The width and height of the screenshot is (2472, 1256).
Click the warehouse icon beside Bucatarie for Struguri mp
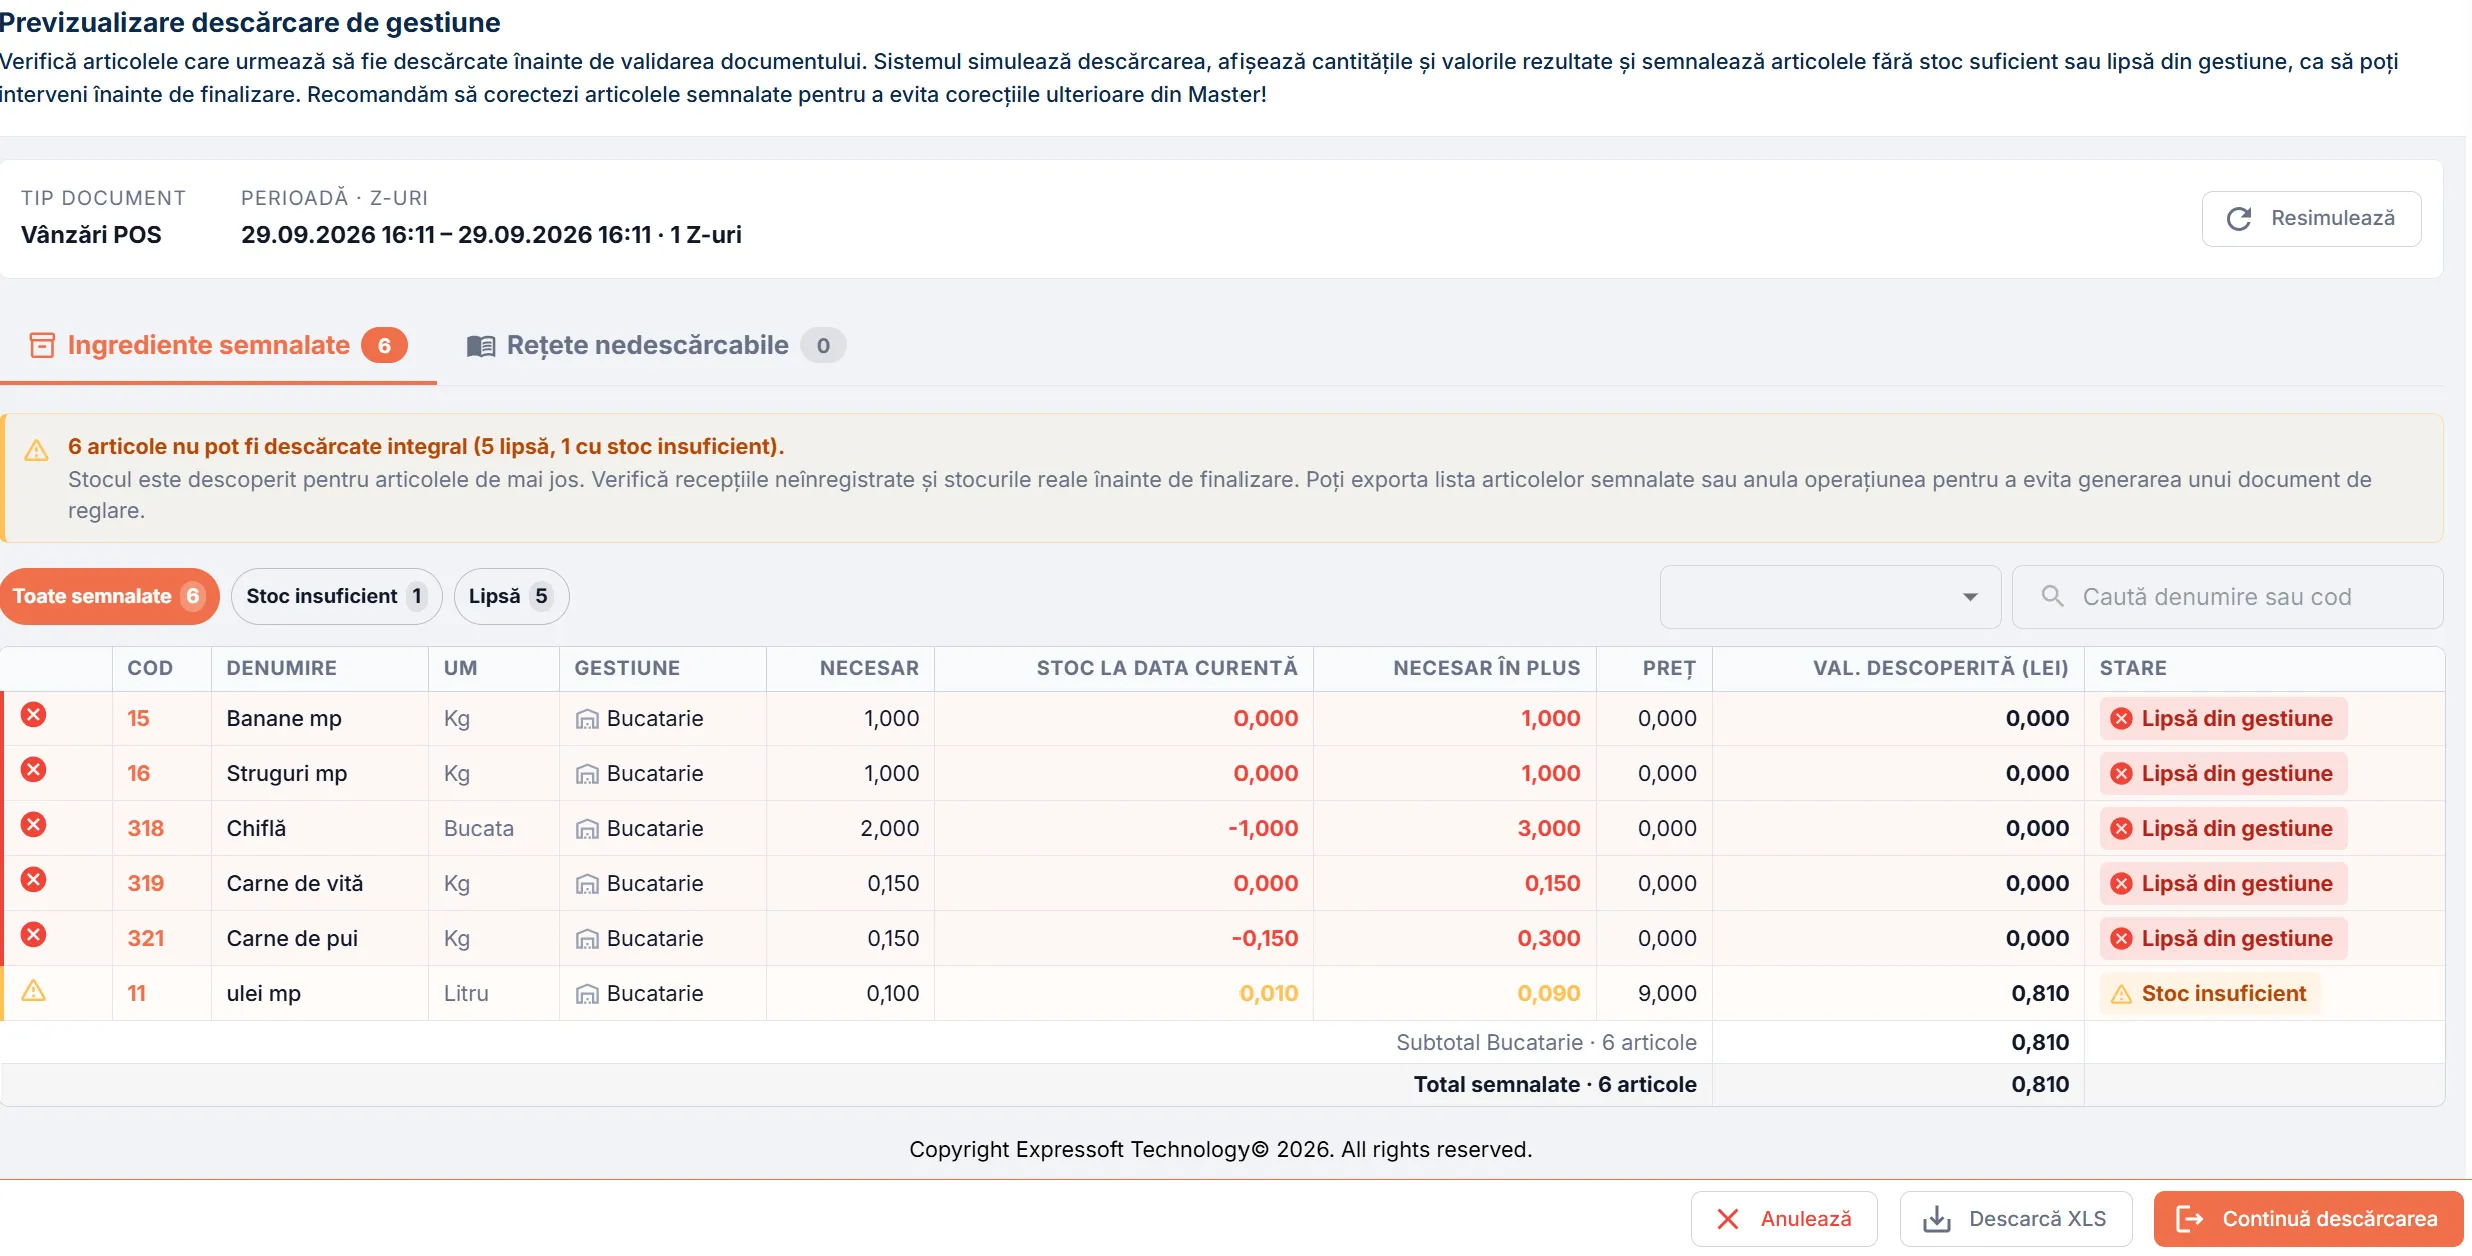[587, 774]
